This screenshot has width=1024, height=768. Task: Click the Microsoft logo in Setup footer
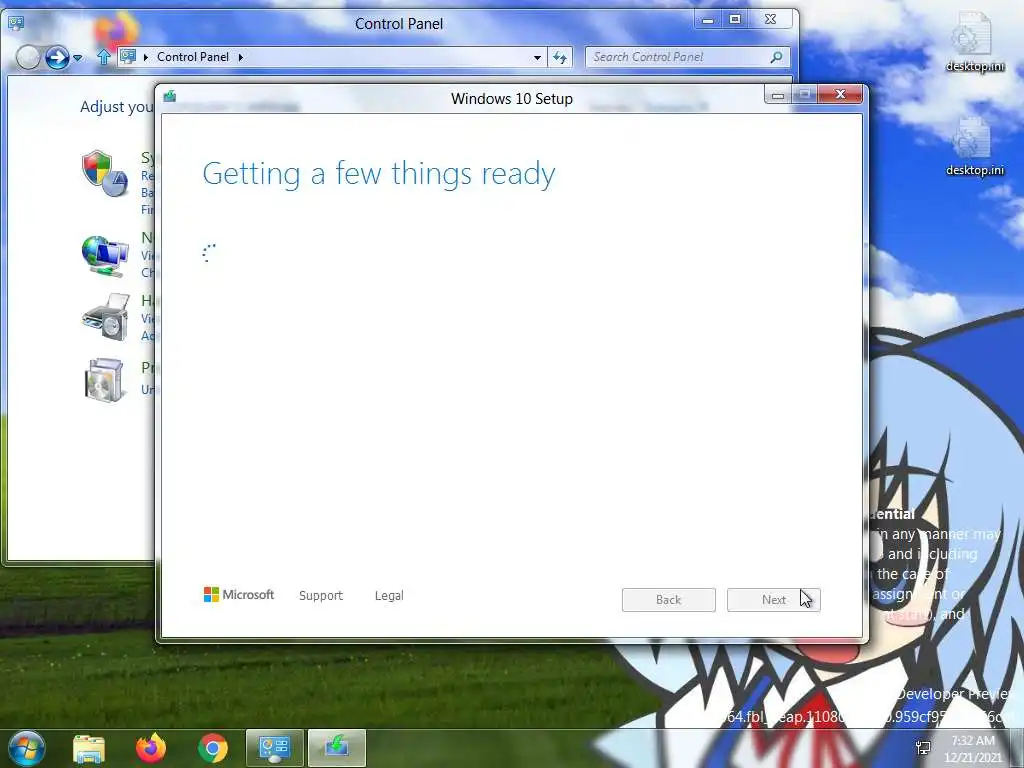[239, 595]
